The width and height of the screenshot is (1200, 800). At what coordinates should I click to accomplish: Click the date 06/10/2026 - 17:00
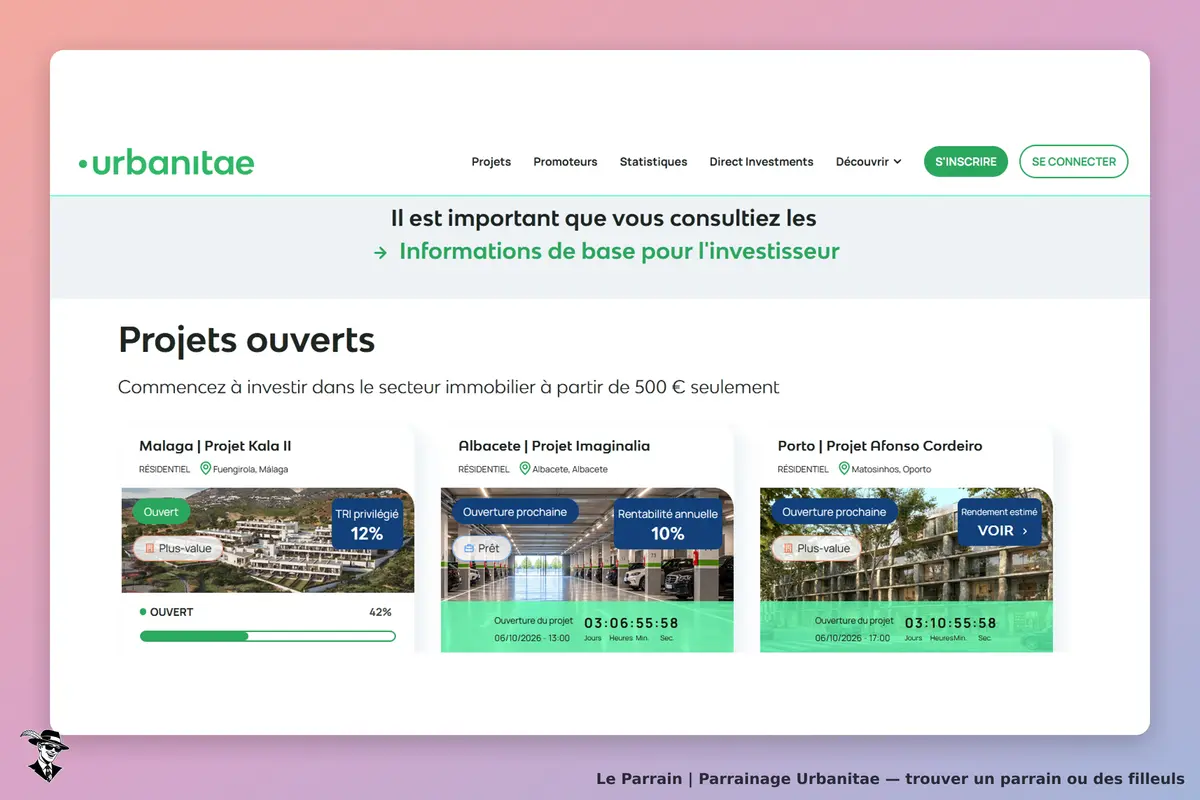point(852,638)
